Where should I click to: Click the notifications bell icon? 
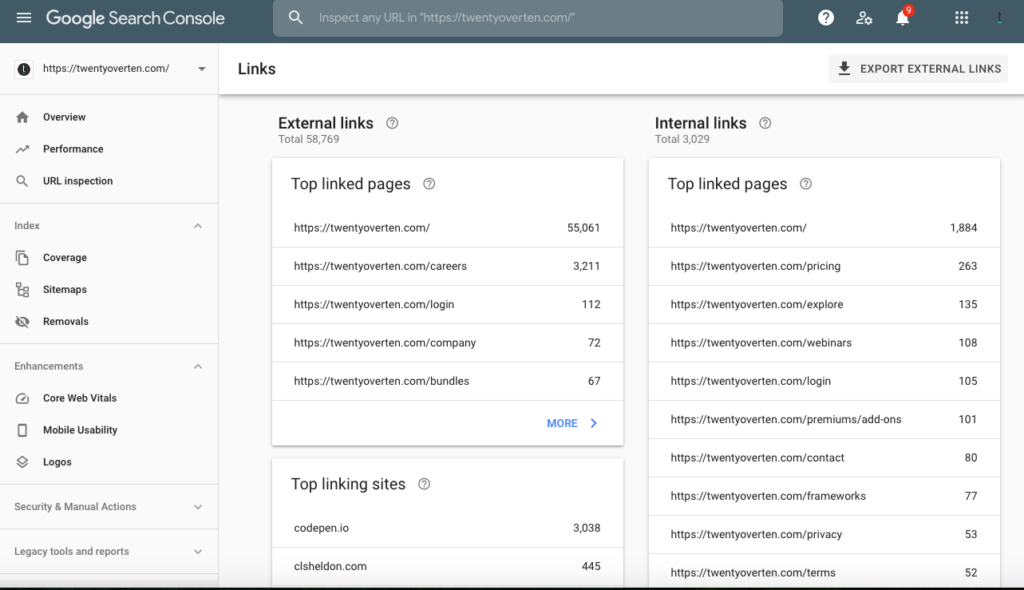(x=901, y=18)
